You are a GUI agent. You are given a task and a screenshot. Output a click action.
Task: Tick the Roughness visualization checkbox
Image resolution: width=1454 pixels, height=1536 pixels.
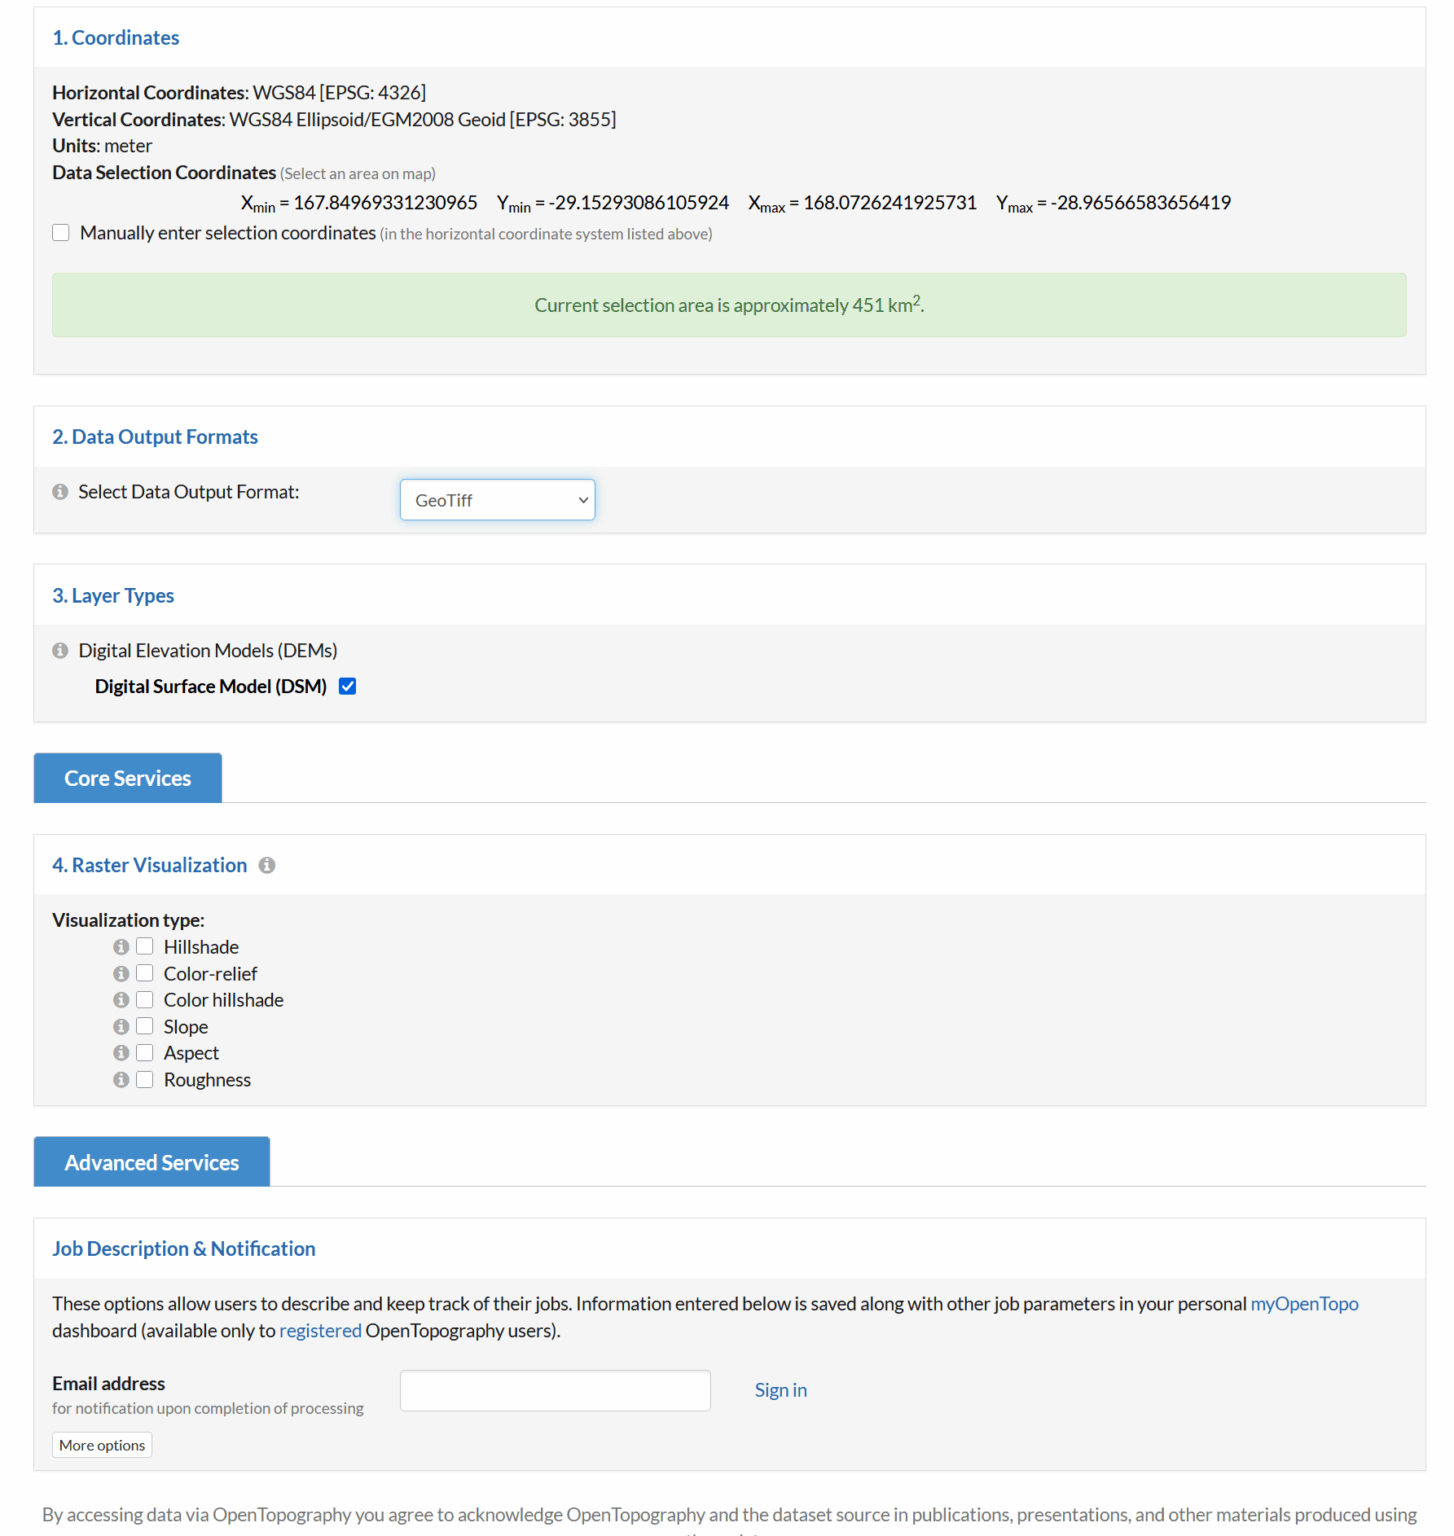click(x=145, y=1079)
